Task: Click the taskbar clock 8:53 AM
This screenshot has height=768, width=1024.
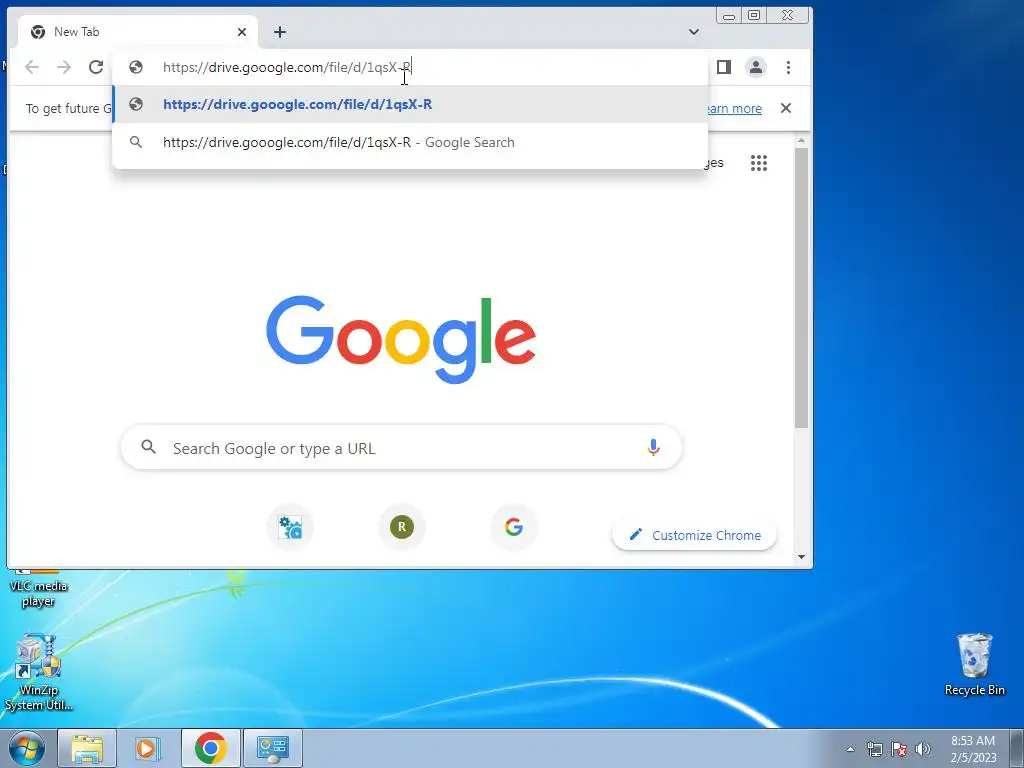Action: tap(973, 741)
